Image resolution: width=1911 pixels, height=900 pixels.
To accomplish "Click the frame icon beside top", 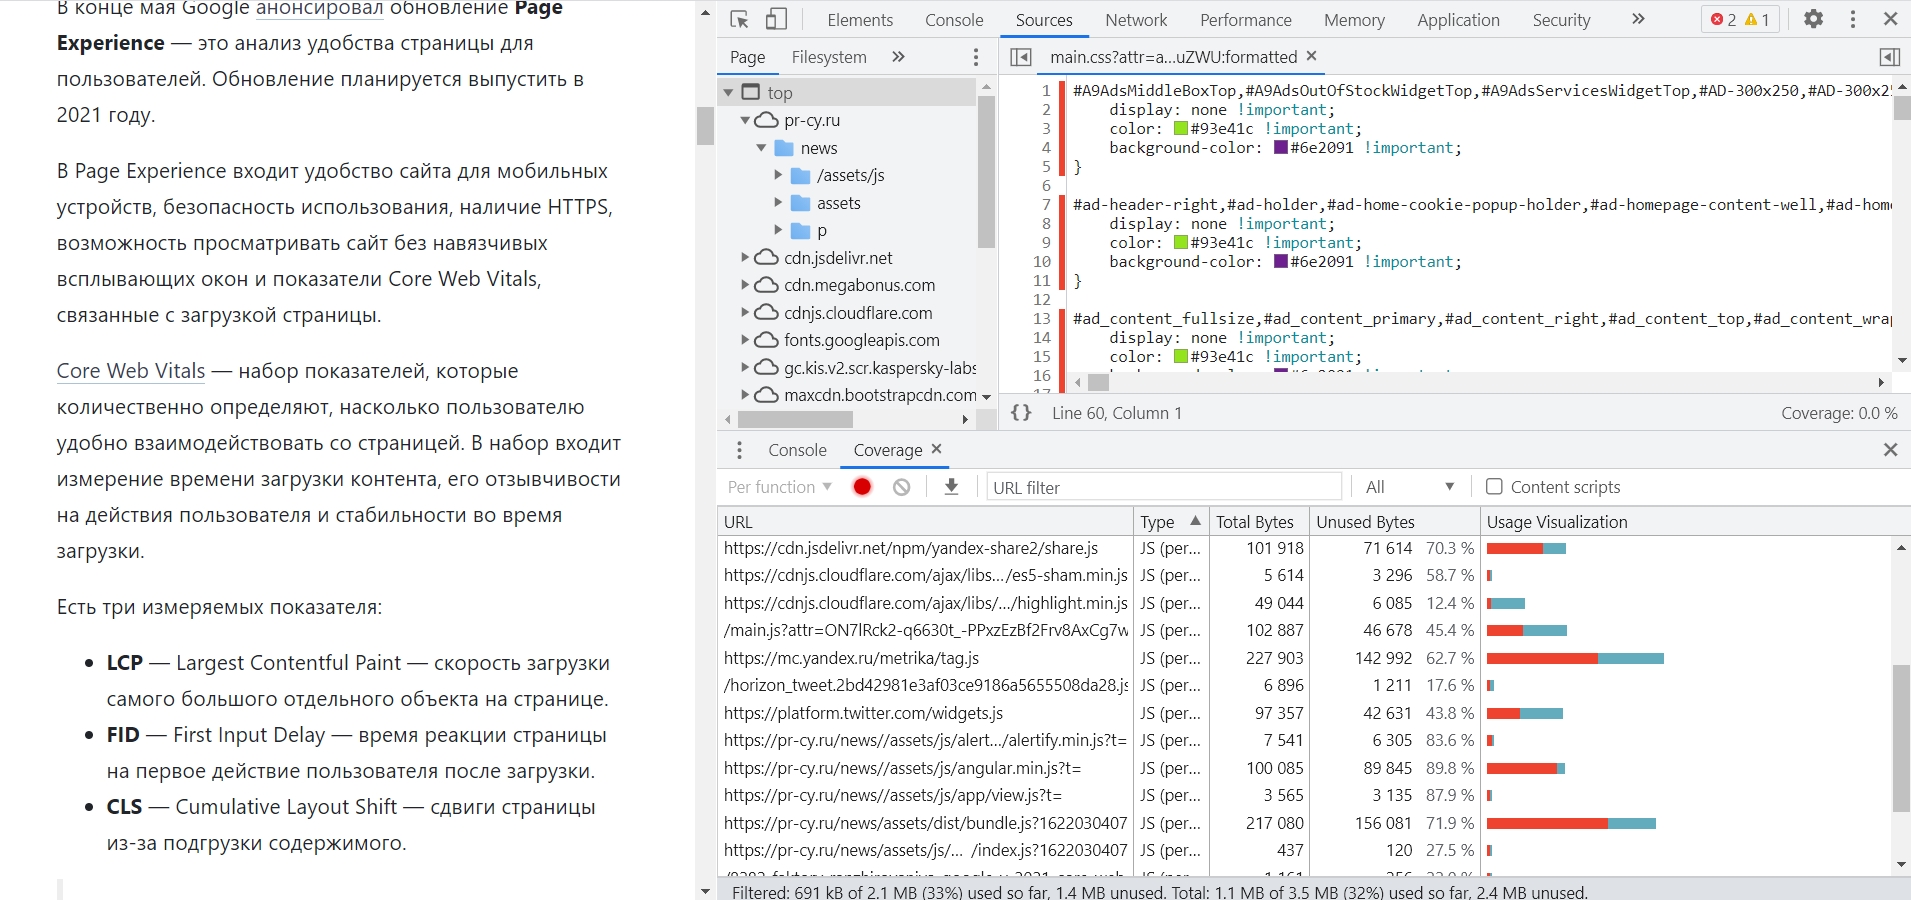I will click(751, 92).
